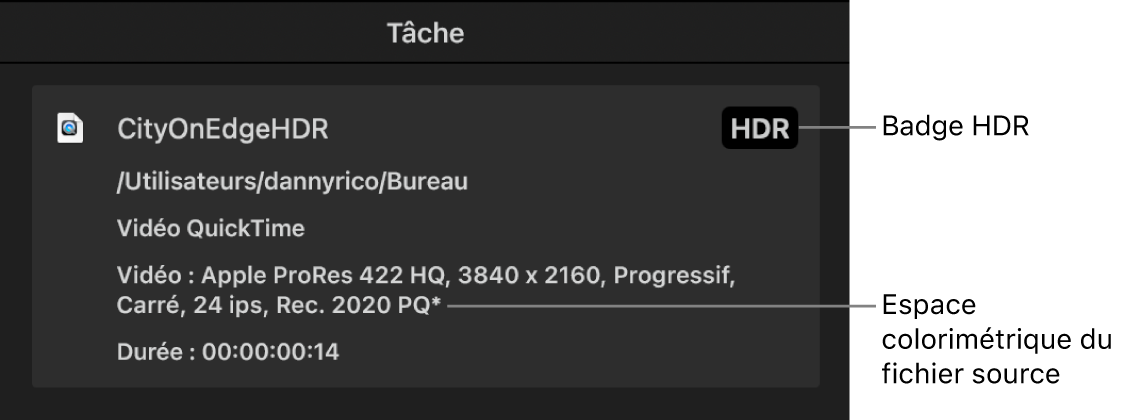Viewport: 1123px width, 420px height.
Task: Click the HDR badge
Action: pos(759,129)
